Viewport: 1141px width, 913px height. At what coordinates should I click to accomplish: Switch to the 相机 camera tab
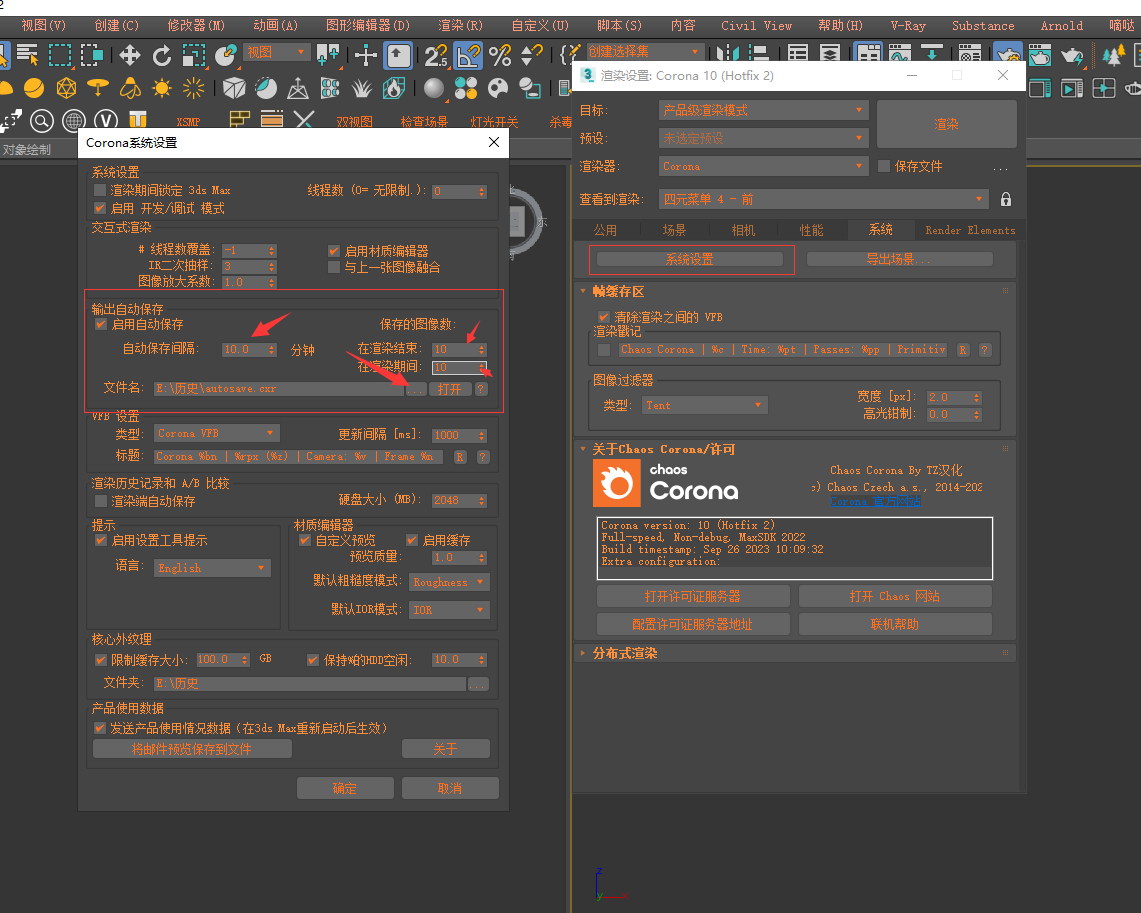(x=743, y=231)
